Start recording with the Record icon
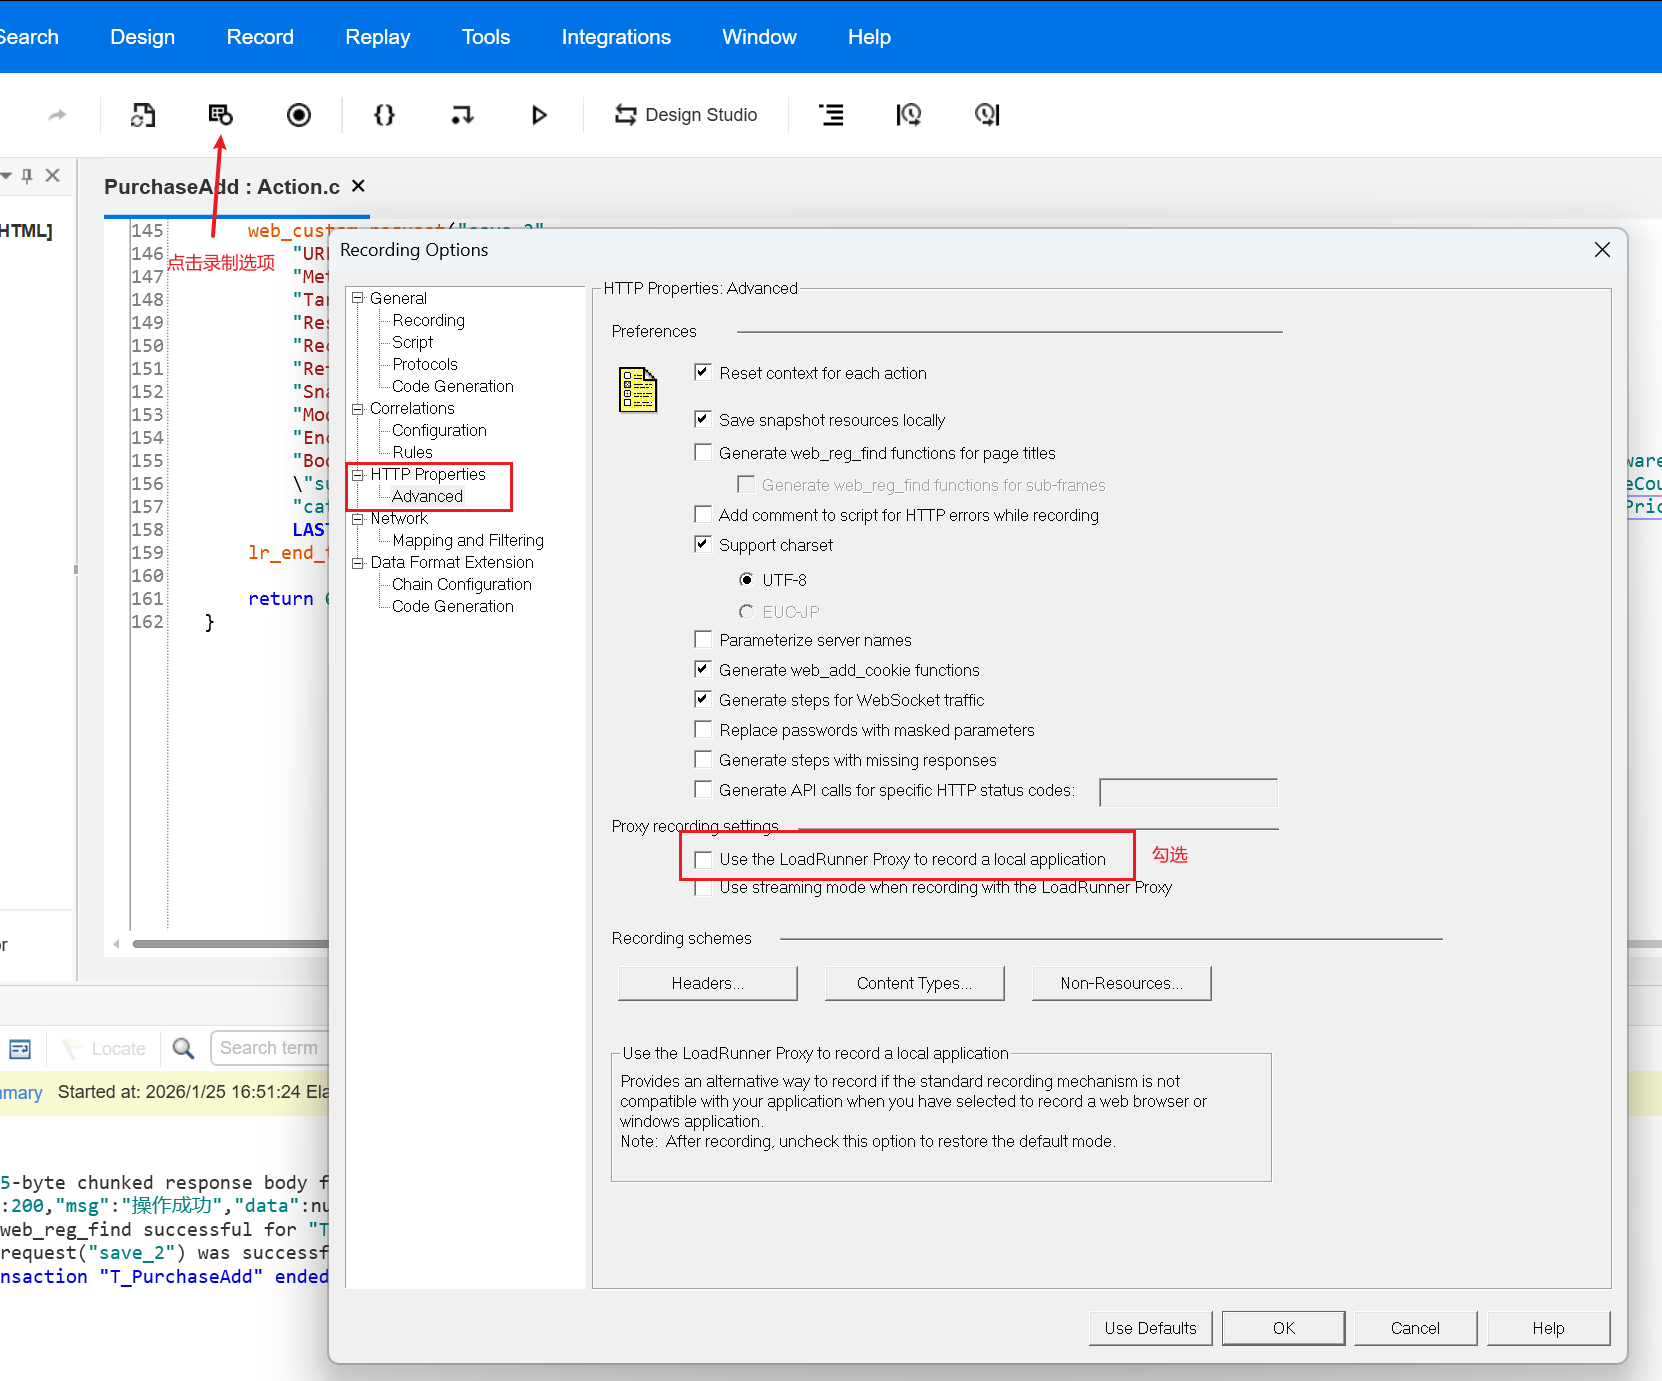This screenshot has width=1662, height=1381. pyautogui.click(x=299, y=115)
